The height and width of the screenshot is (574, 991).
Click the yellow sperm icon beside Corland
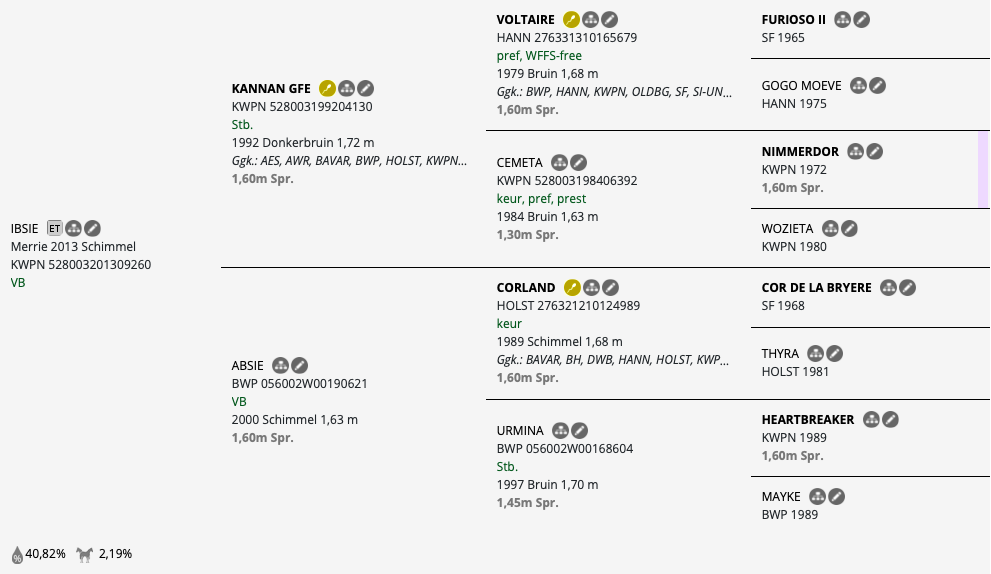(572, 288)
